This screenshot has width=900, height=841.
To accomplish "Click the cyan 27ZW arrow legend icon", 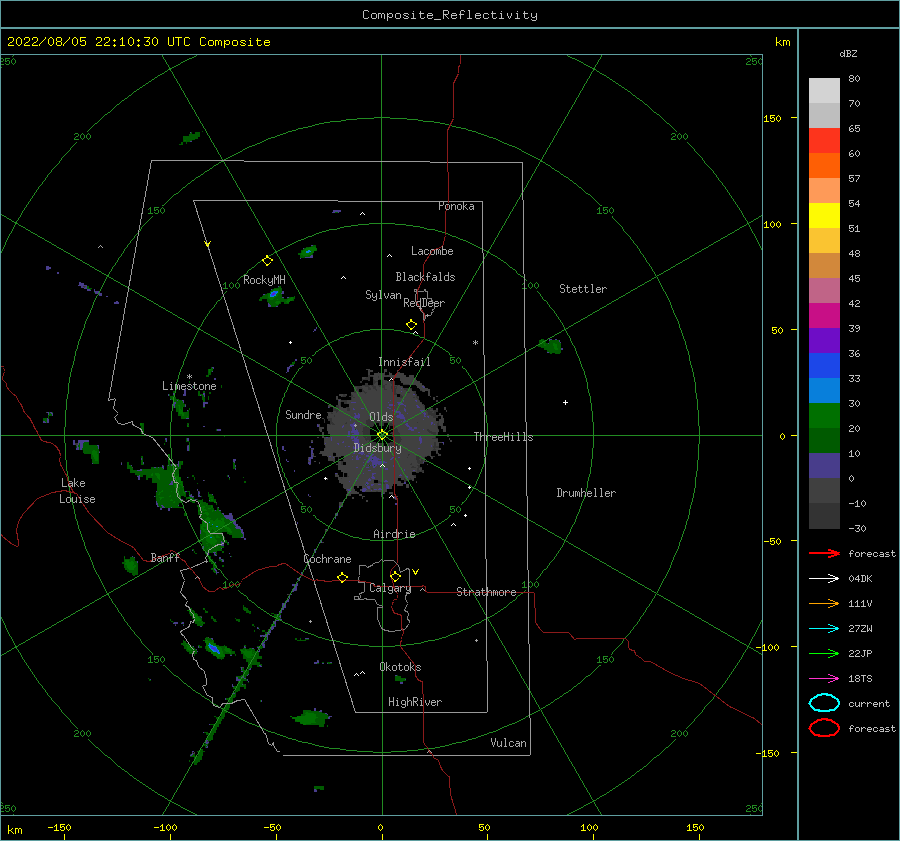I will (x=824, y=629).
